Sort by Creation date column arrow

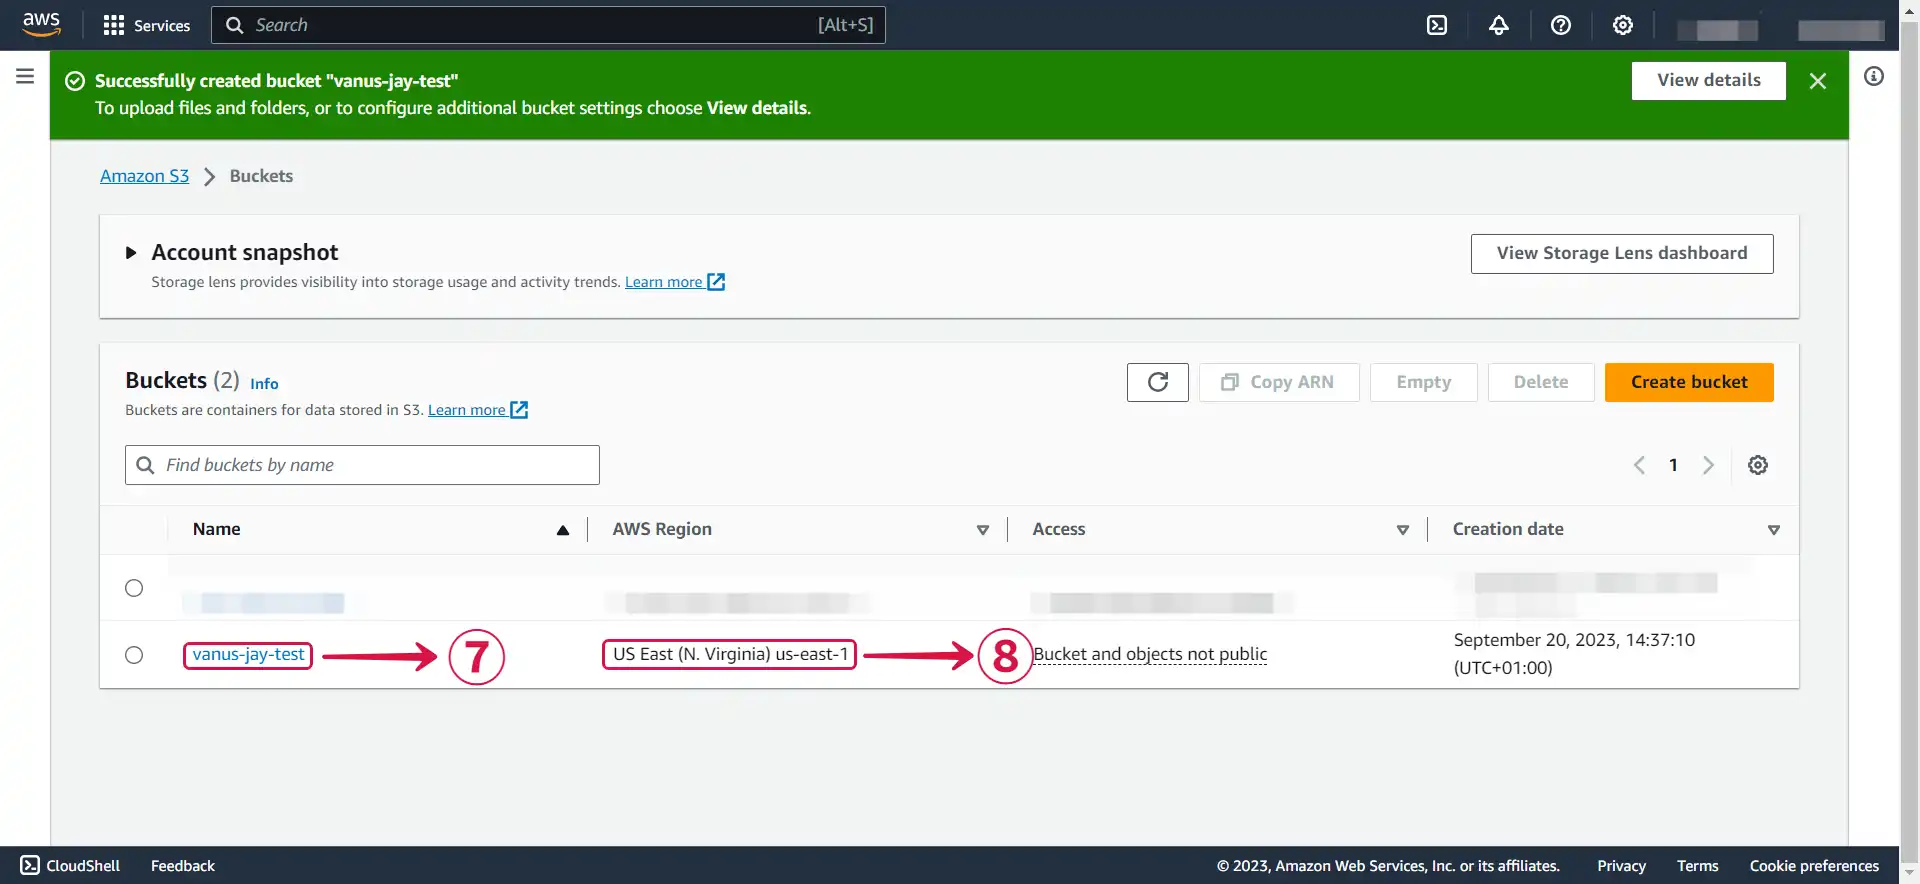coord(1774,530)
